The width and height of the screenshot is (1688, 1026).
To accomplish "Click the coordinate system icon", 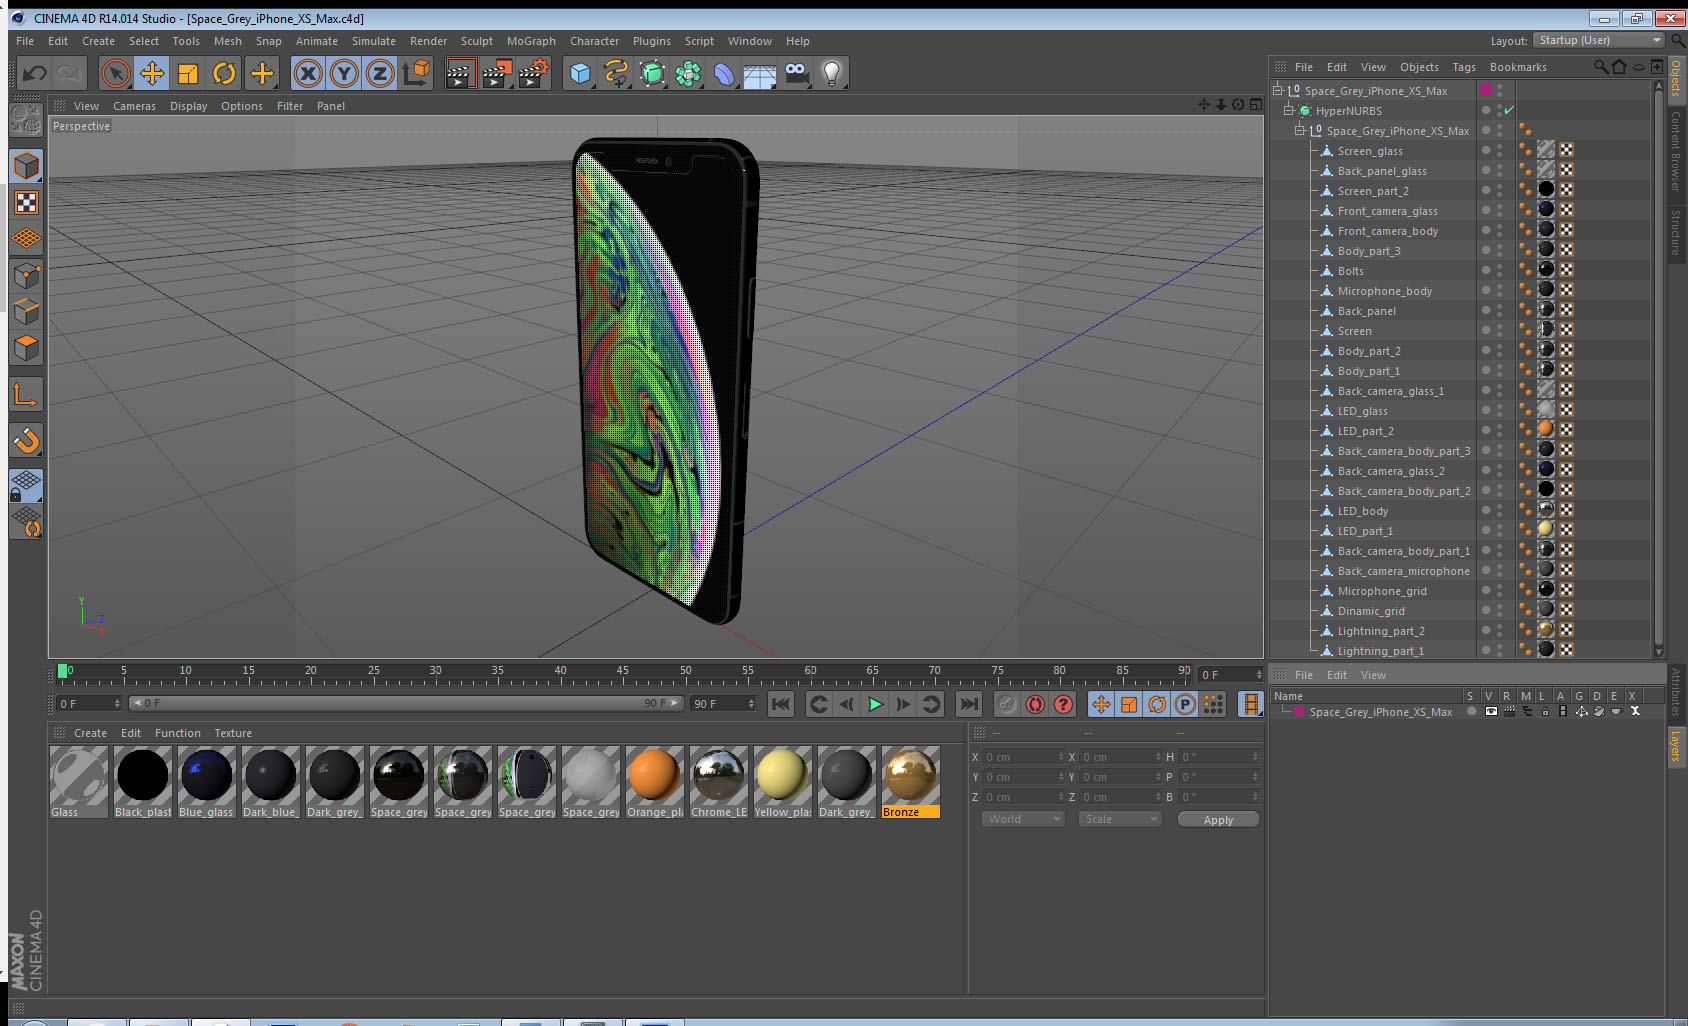I will [416, 73].
